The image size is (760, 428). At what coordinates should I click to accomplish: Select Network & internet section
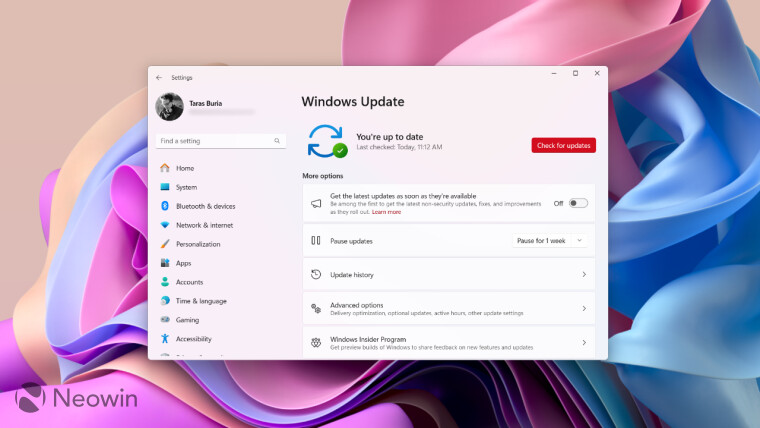pos(205,225)
